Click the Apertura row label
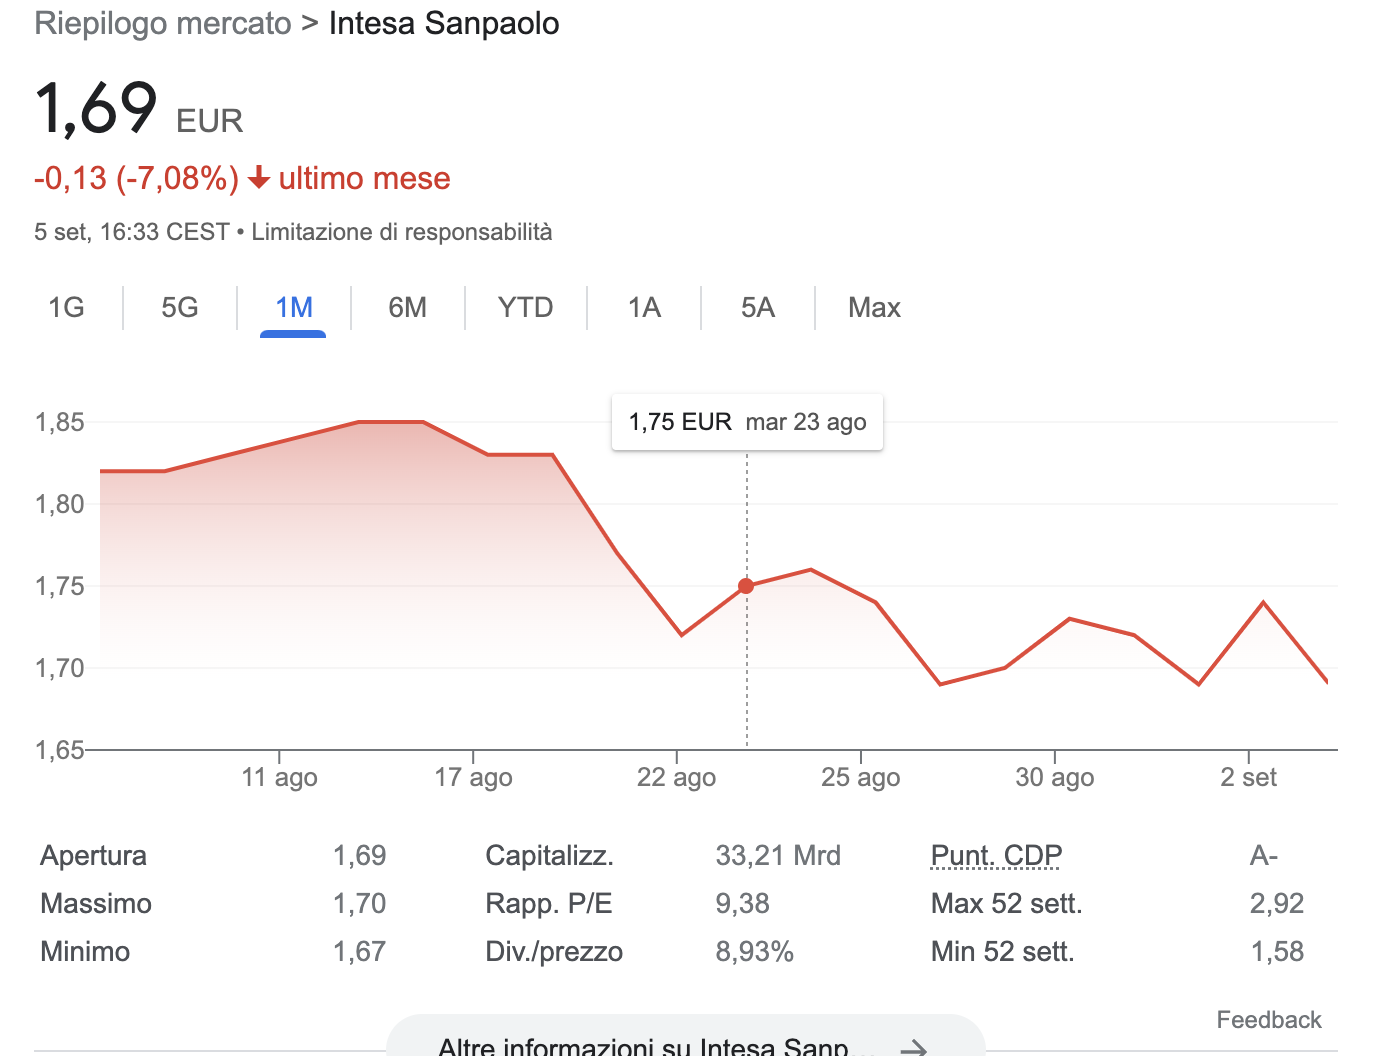This screenshot has height=1056, width=1388. point(93,856)
